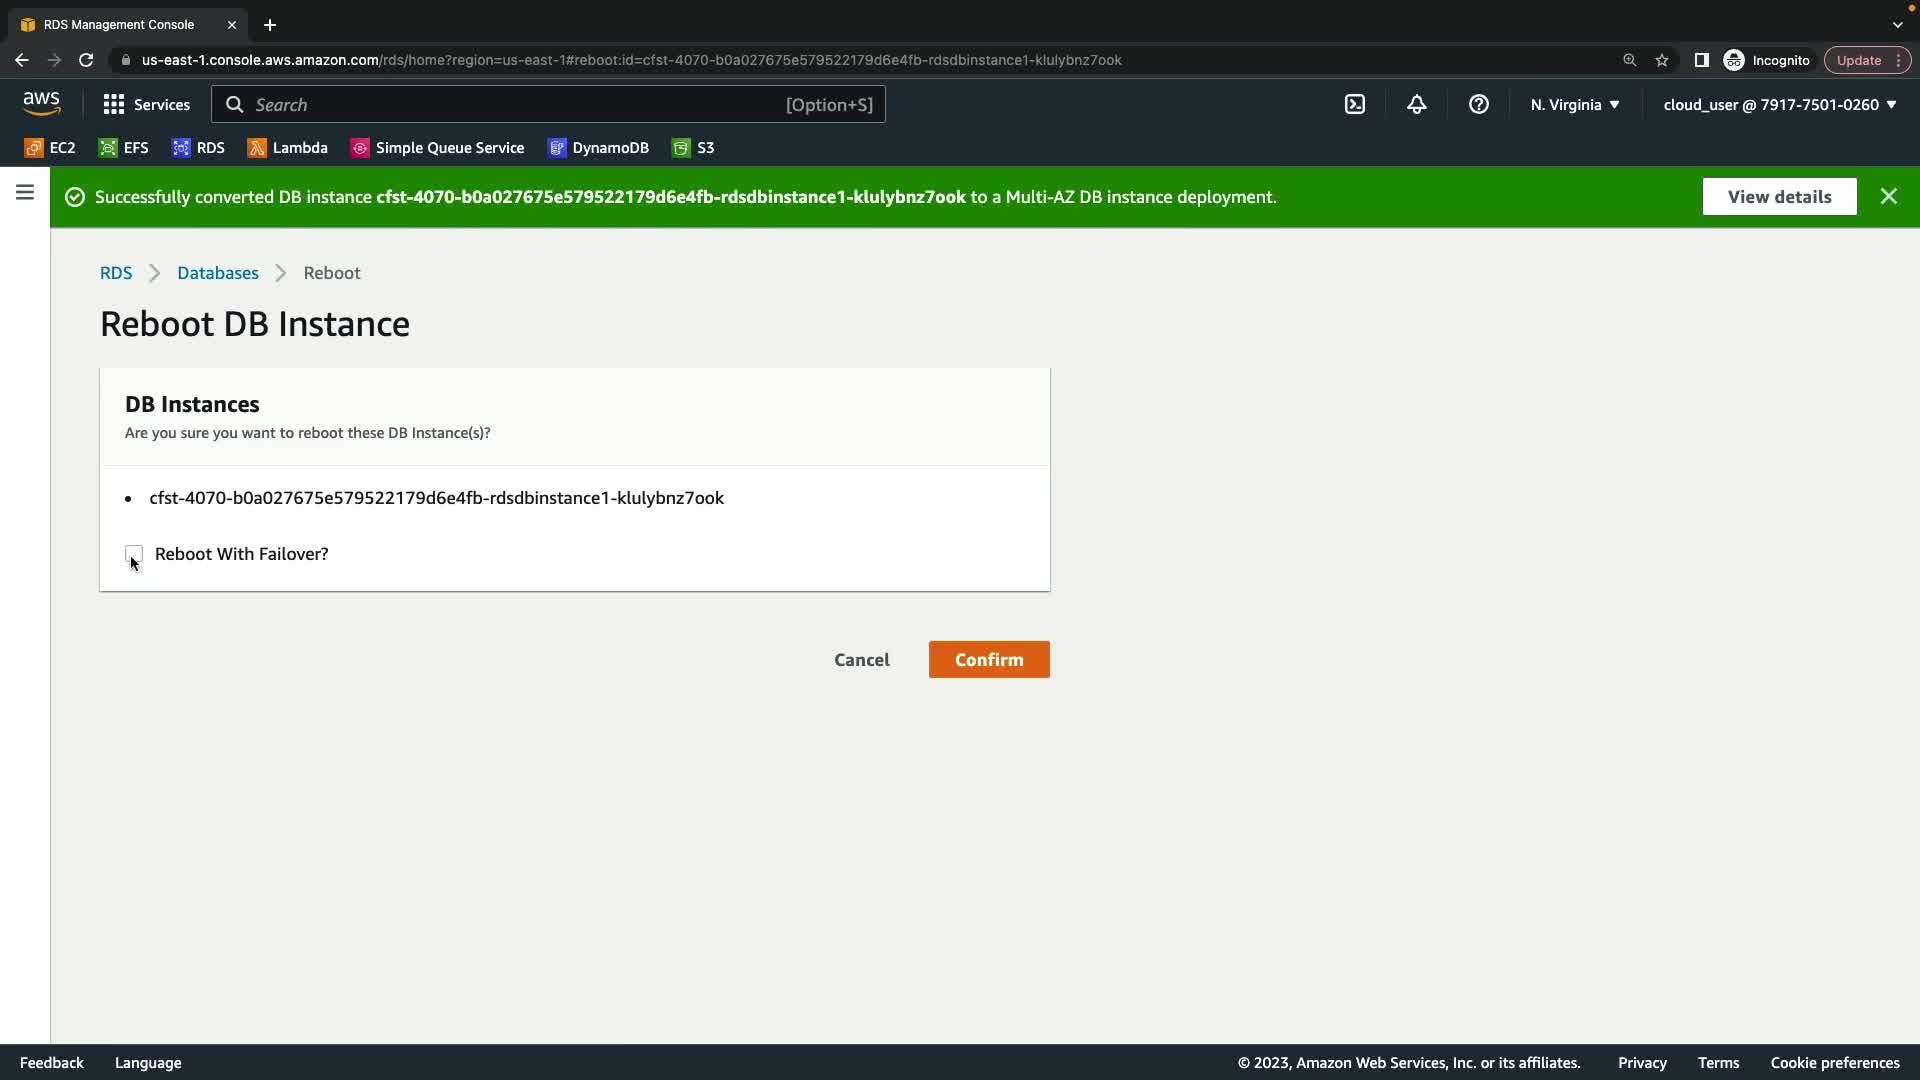
Task: Expand the left hamburger navigation menu
Action: [x=25, y=192]
